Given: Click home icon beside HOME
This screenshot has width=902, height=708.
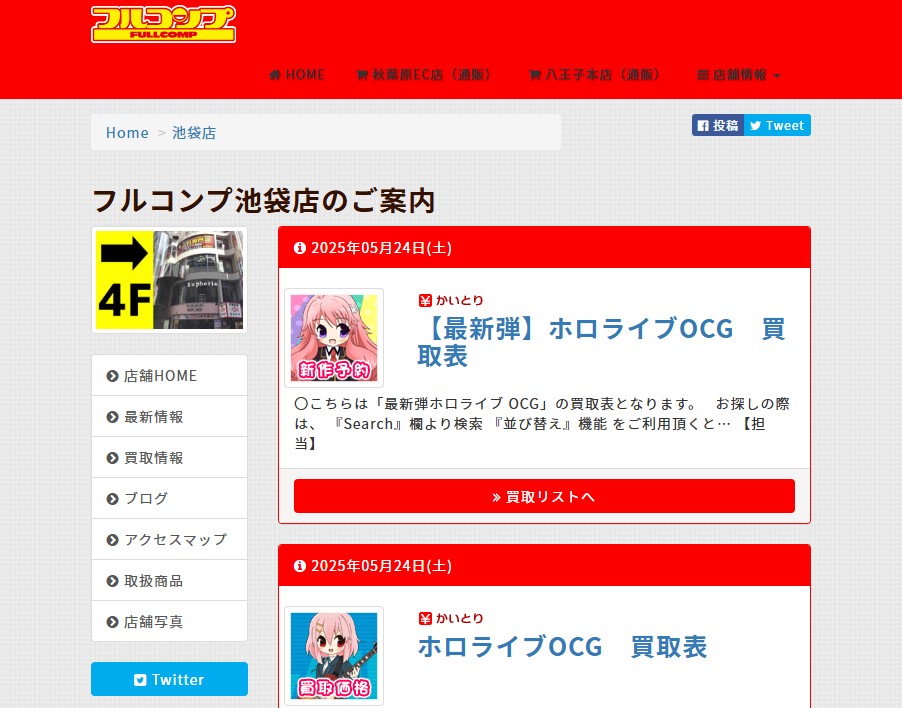Looking at the screenshot, I should (x=274, y=75).
